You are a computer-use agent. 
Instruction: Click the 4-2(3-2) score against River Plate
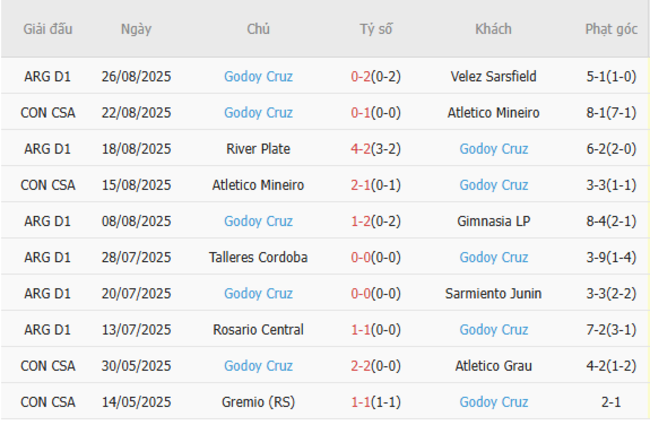click(376, 149)
